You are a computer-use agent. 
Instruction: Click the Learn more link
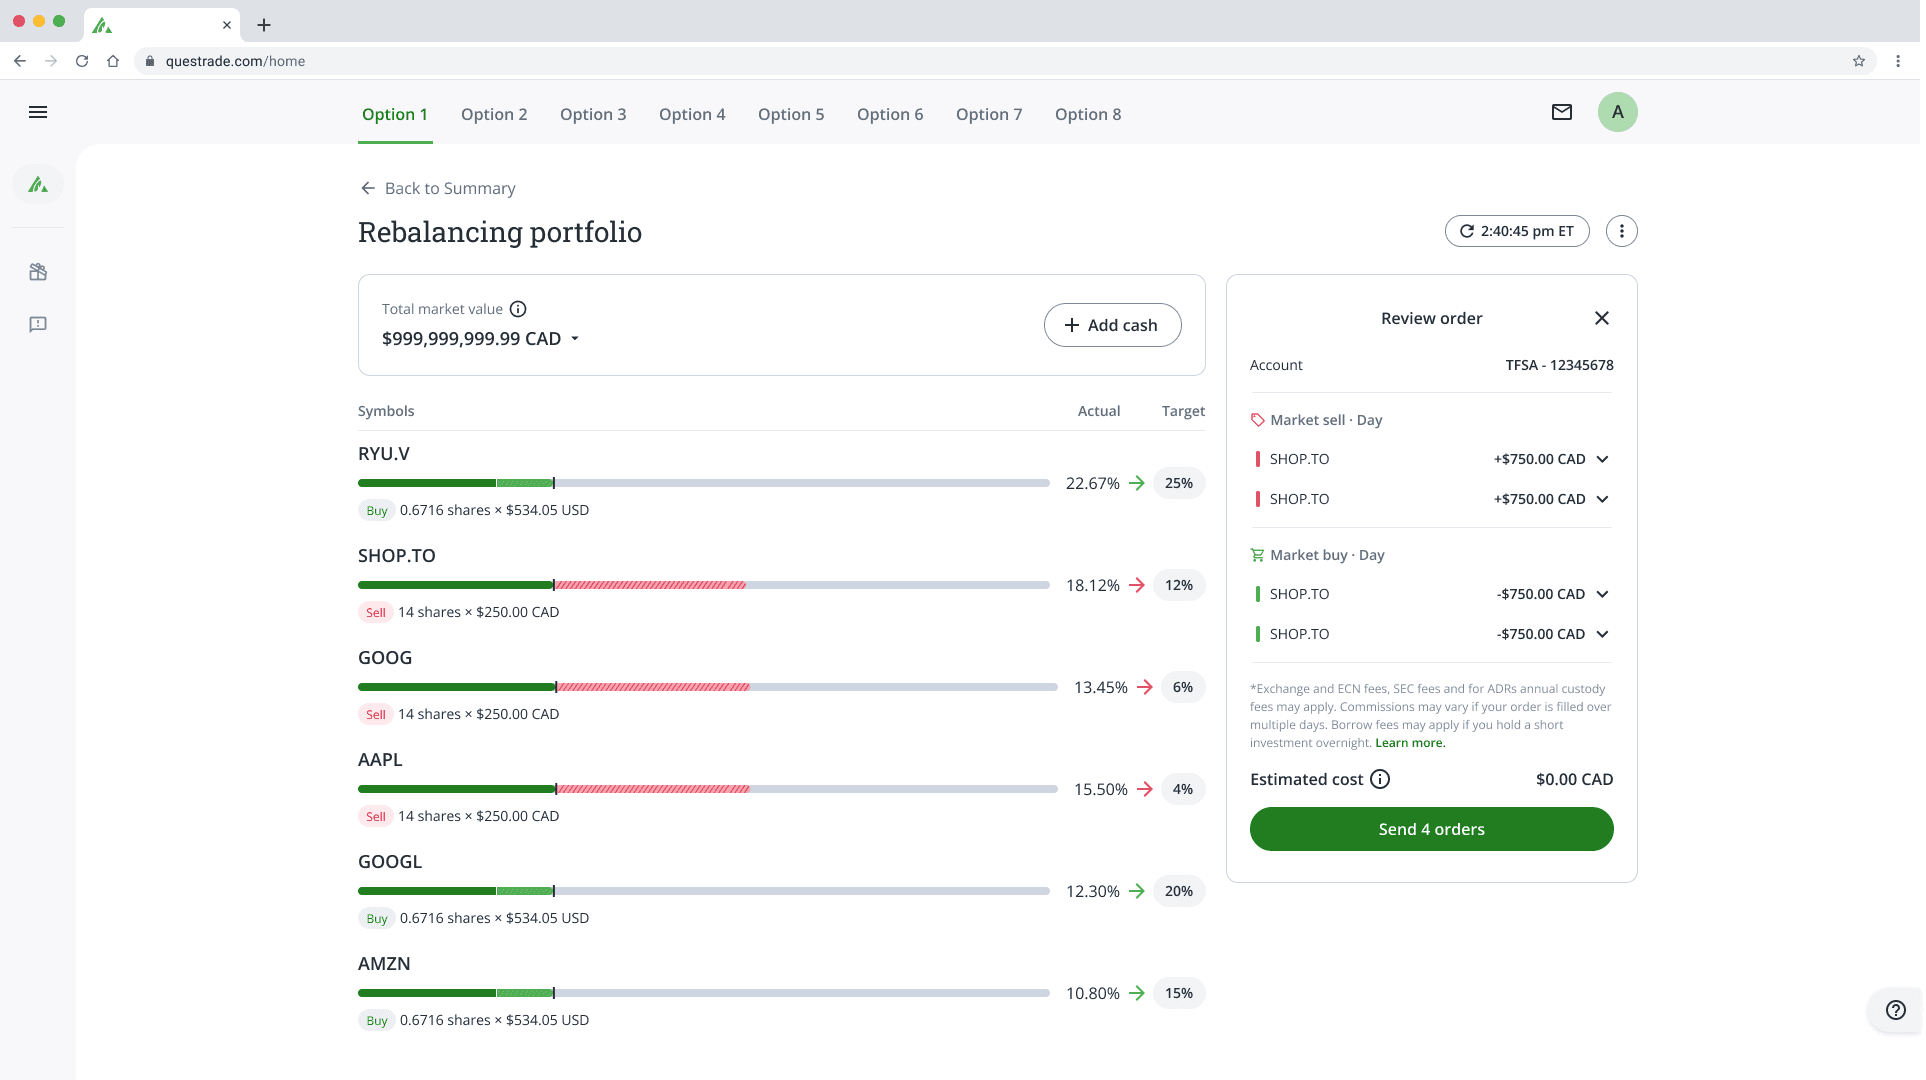pos(1409,743)
